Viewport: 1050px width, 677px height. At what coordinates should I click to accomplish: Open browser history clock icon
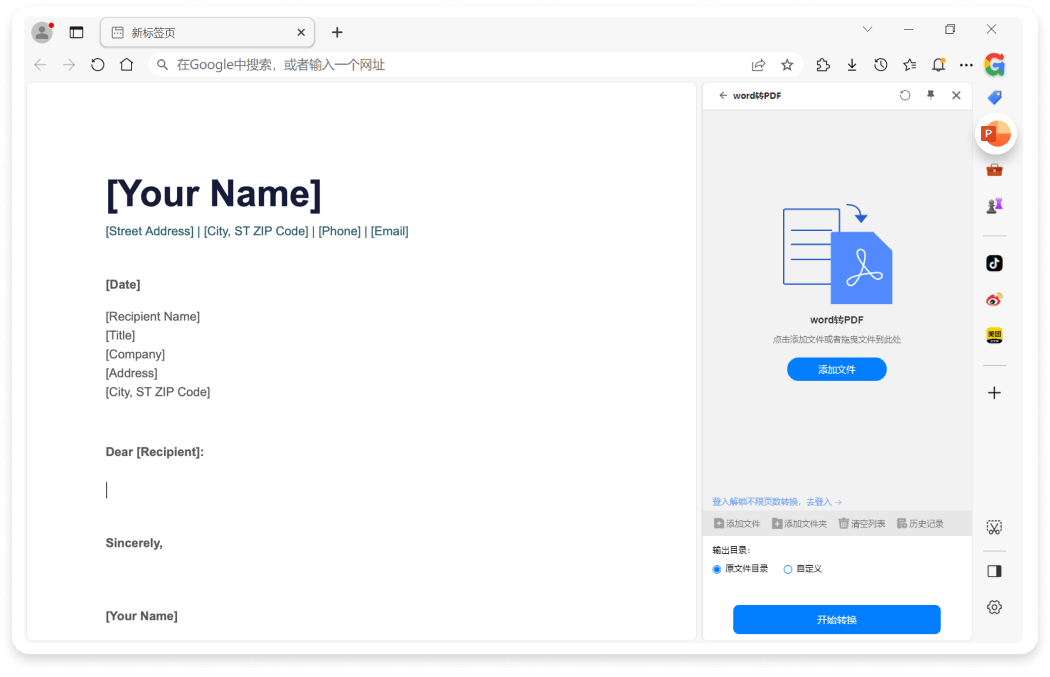(880, 65)
